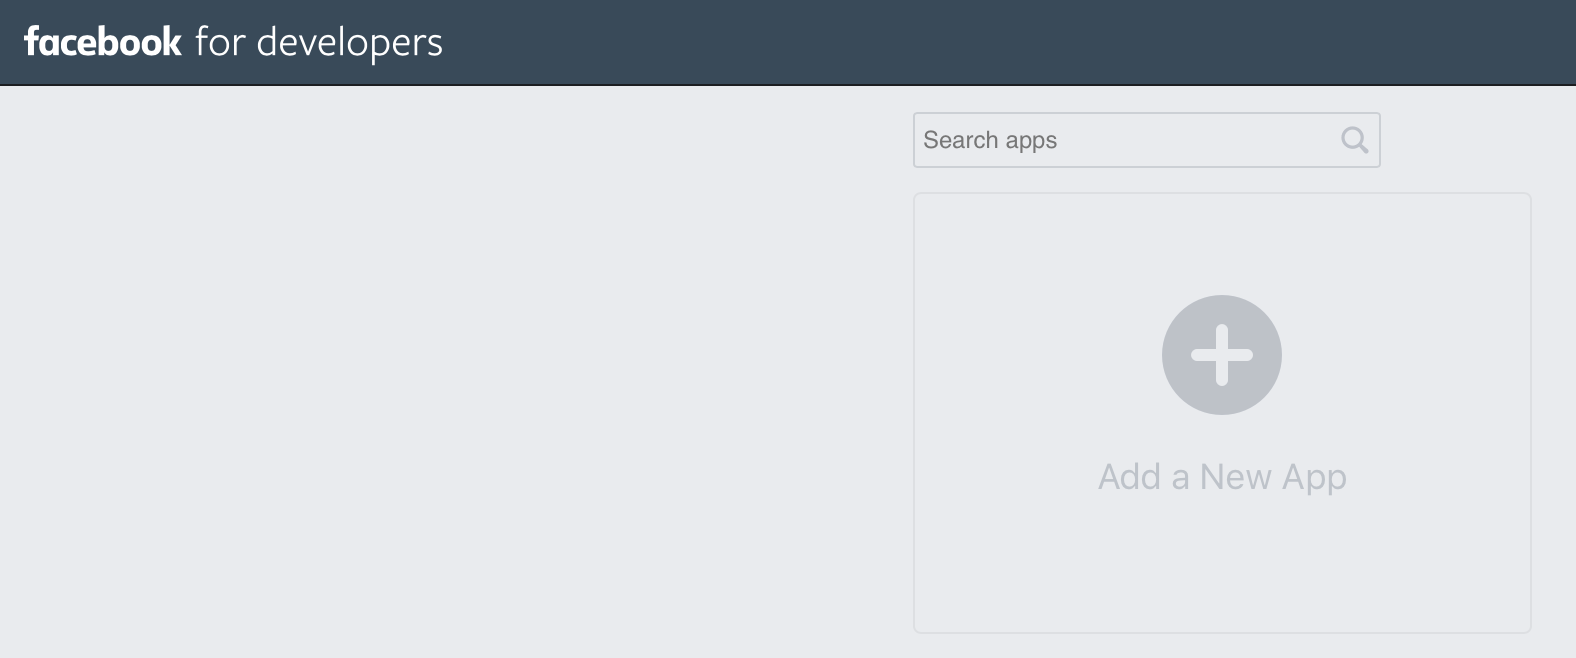Create an app using the plus button
The width and height of the screenshot is (1576, 658).
coord(1221,355)
